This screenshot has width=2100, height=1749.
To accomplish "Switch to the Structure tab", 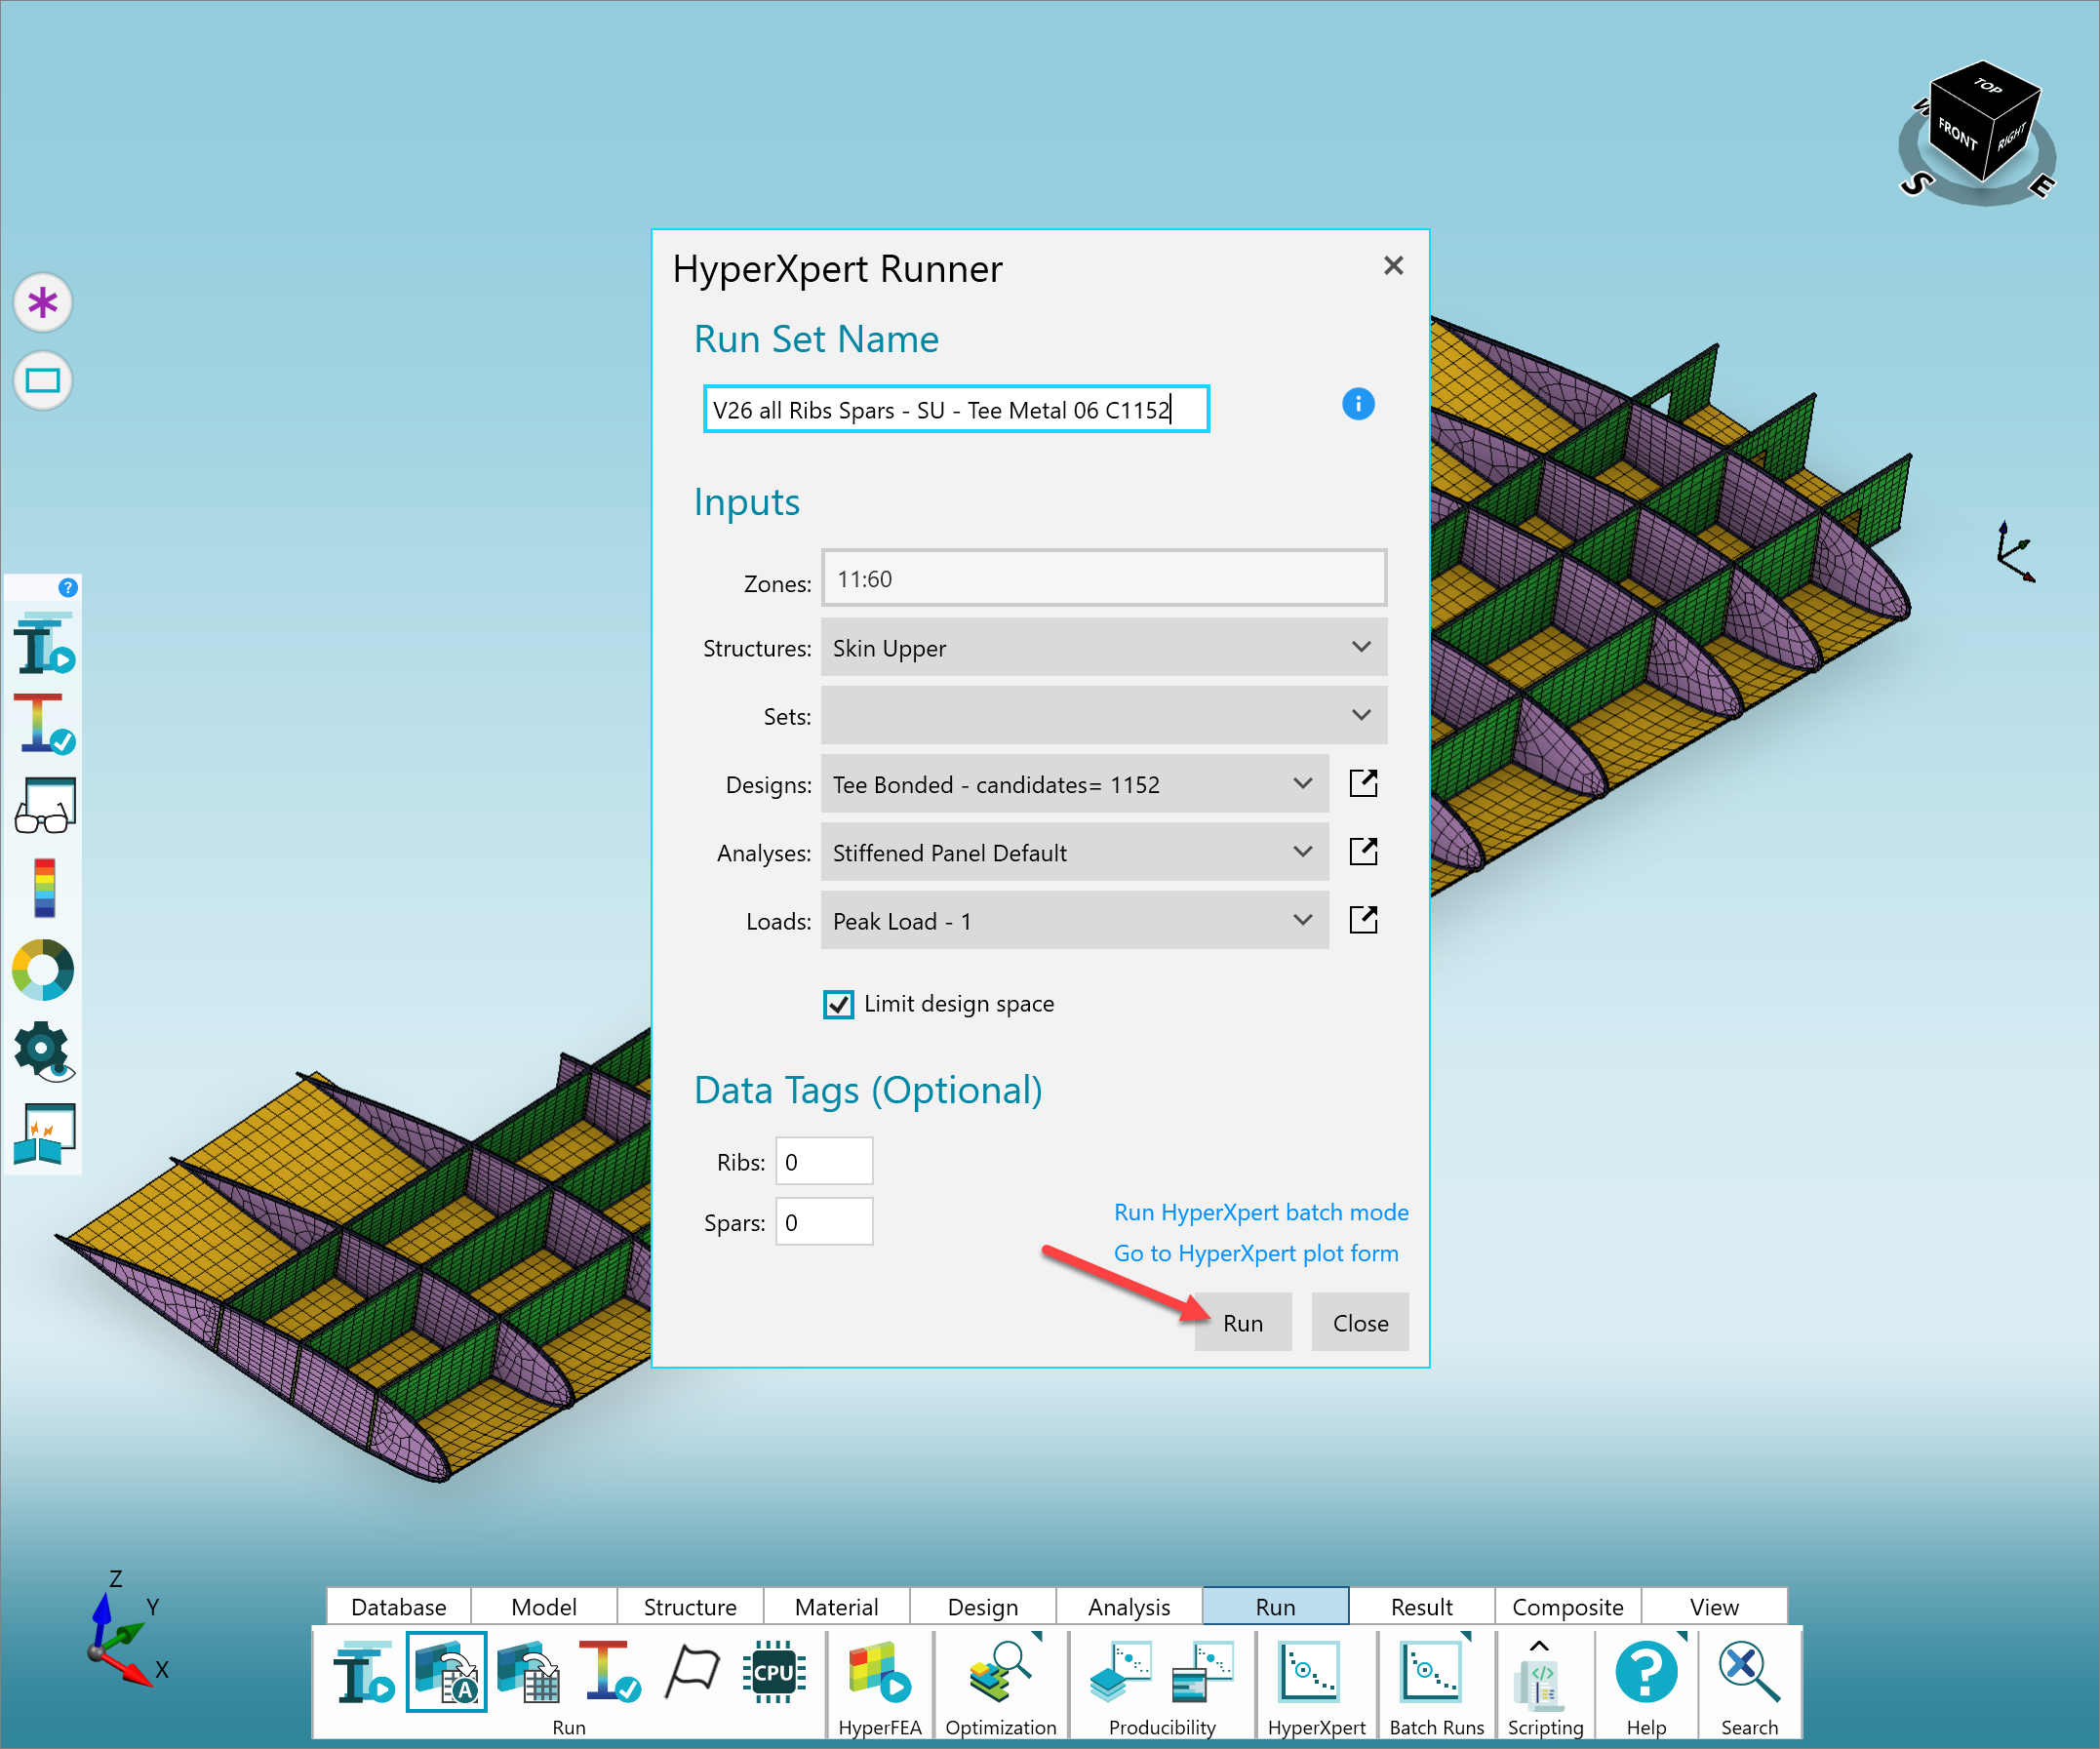I will [690, 1607].
